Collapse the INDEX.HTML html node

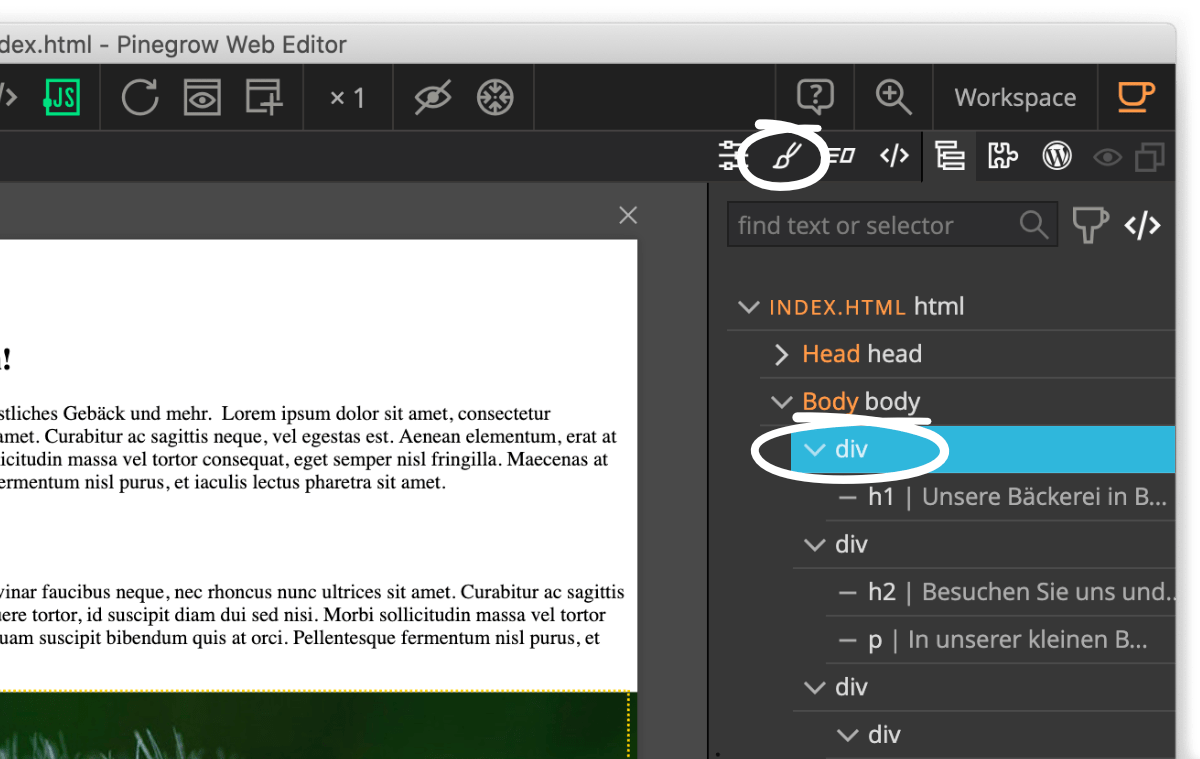(x=748, y=307)
